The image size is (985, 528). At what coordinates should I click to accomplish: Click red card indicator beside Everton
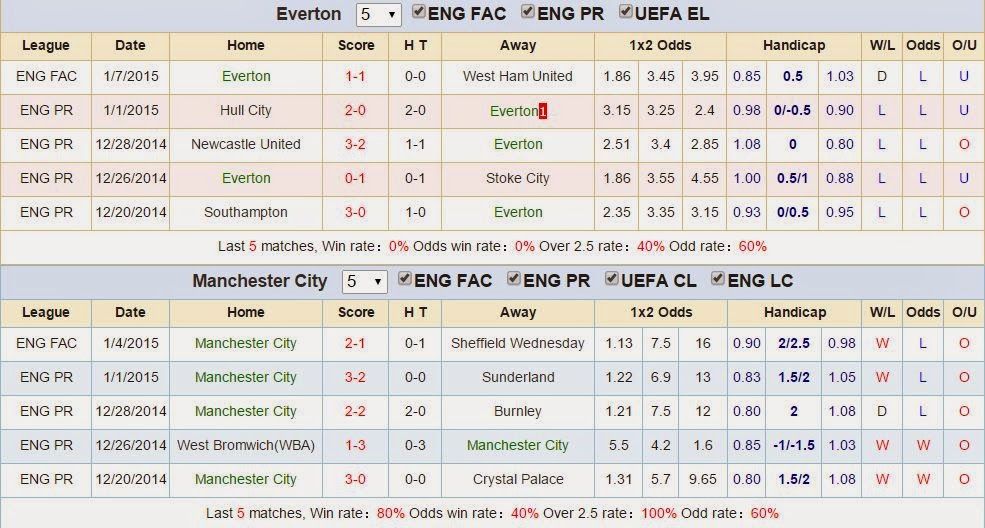(x=543, y=111)
